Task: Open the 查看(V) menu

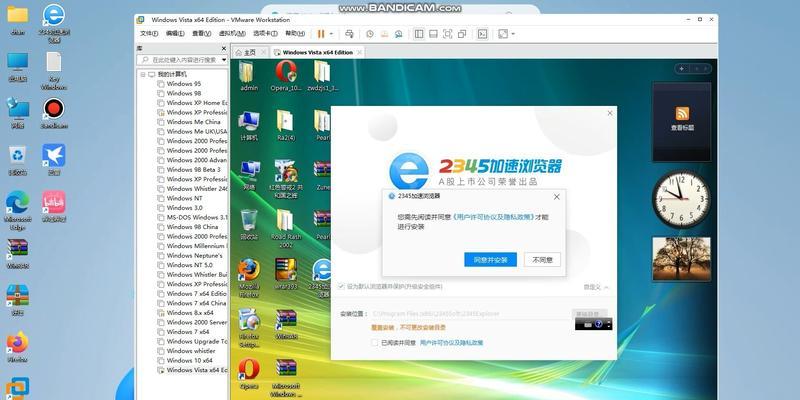Action: point(202,34)
